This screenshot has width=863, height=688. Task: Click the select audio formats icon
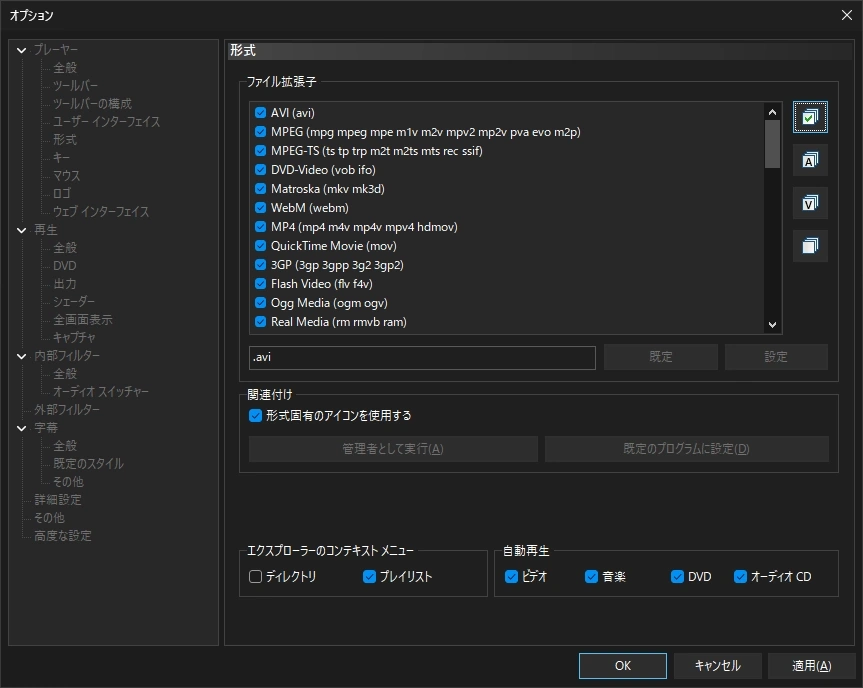(810, 160)
